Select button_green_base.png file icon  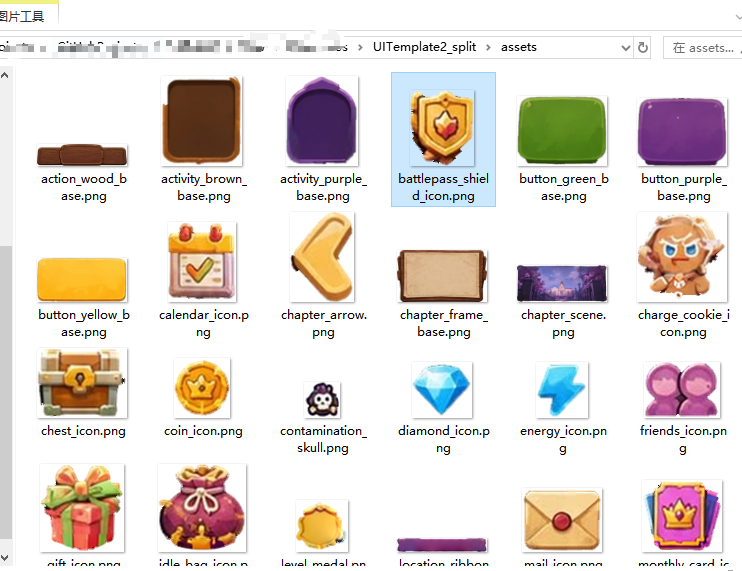click(562, 131)
